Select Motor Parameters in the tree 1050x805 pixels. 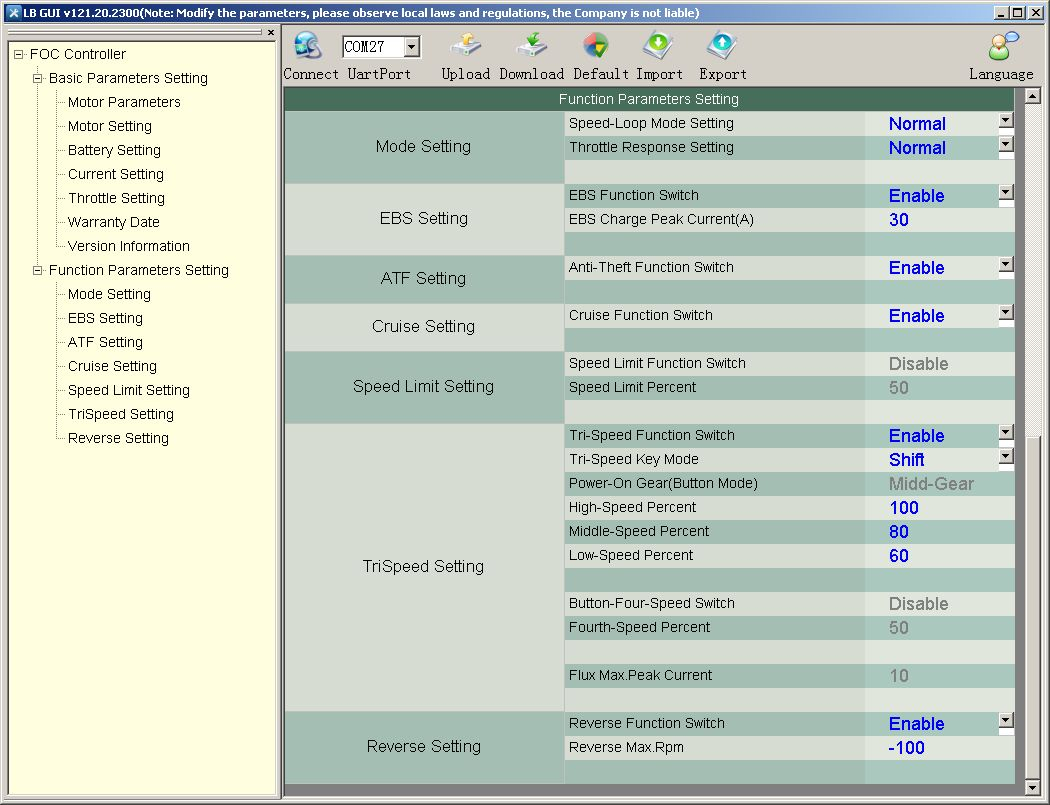(124, 102)
